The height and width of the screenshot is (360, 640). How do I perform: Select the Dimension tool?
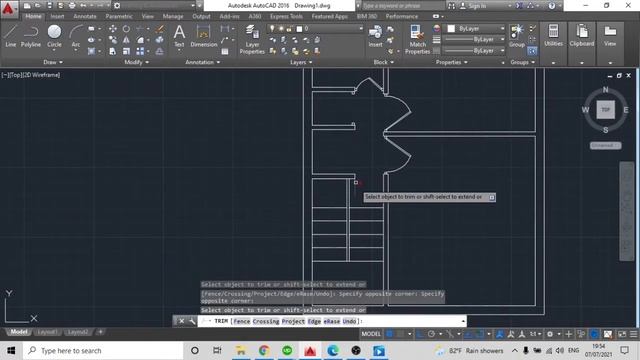[203, 36]
